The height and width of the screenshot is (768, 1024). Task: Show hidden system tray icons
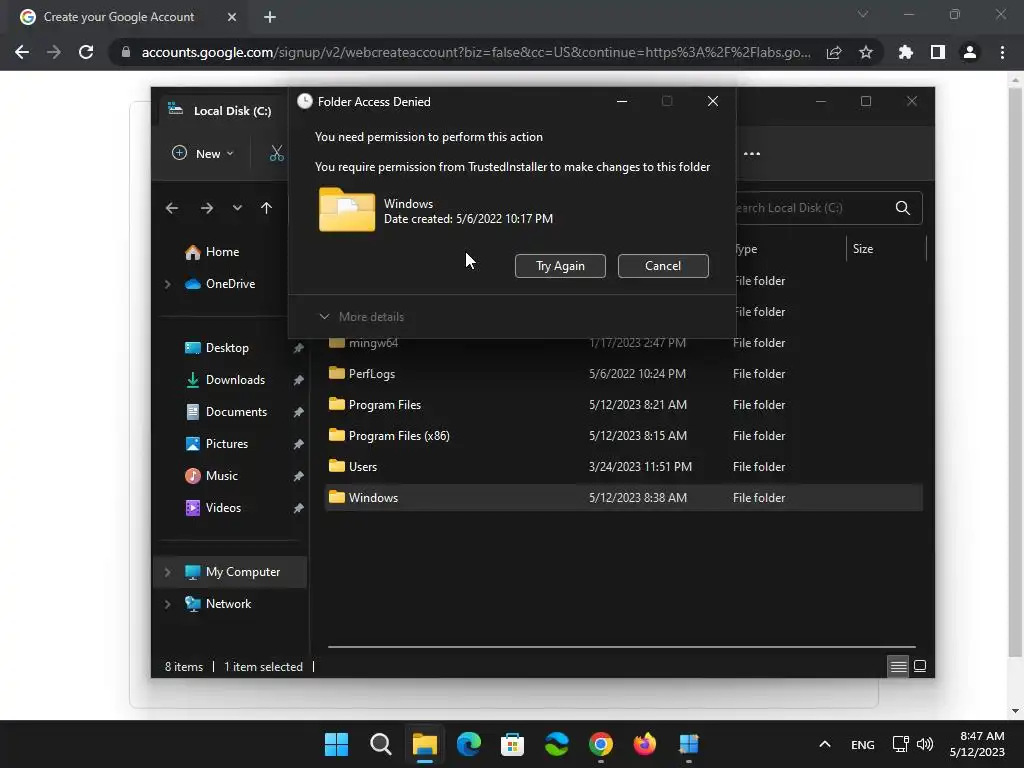(x=825, y=744)
